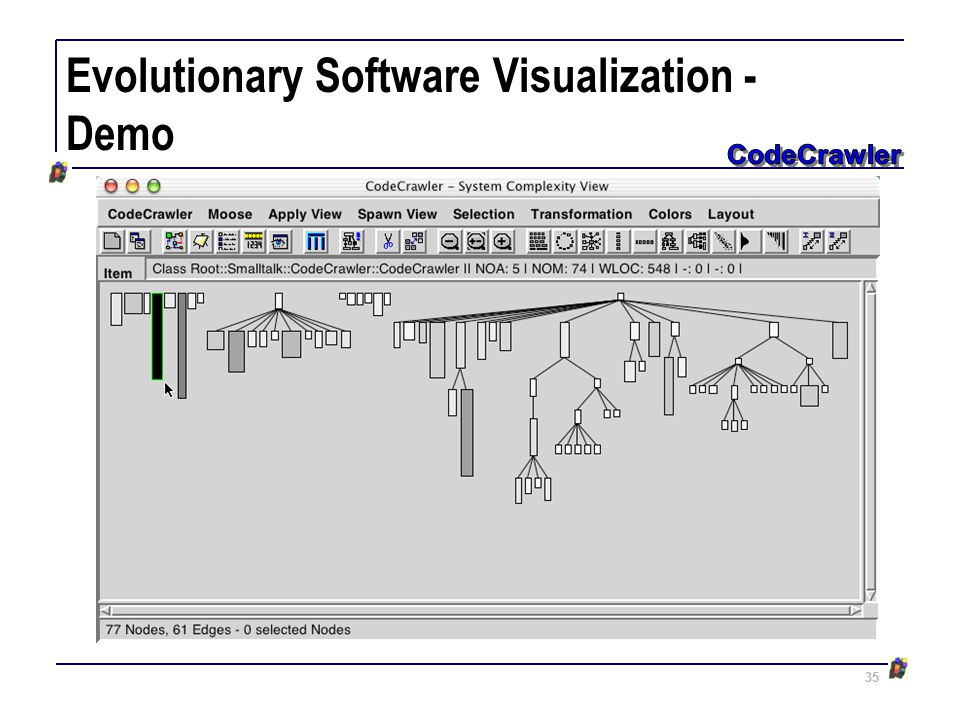Open the Transformation menu

(582, 214)
